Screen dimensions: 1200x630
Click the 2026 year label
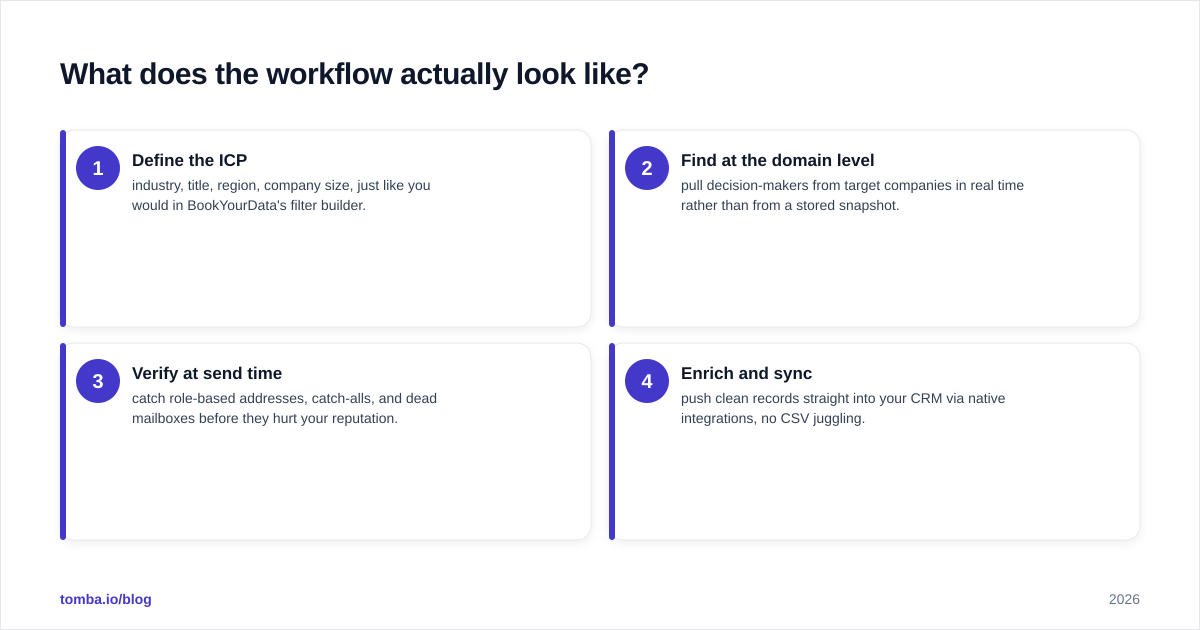(x=1124, y=599)
